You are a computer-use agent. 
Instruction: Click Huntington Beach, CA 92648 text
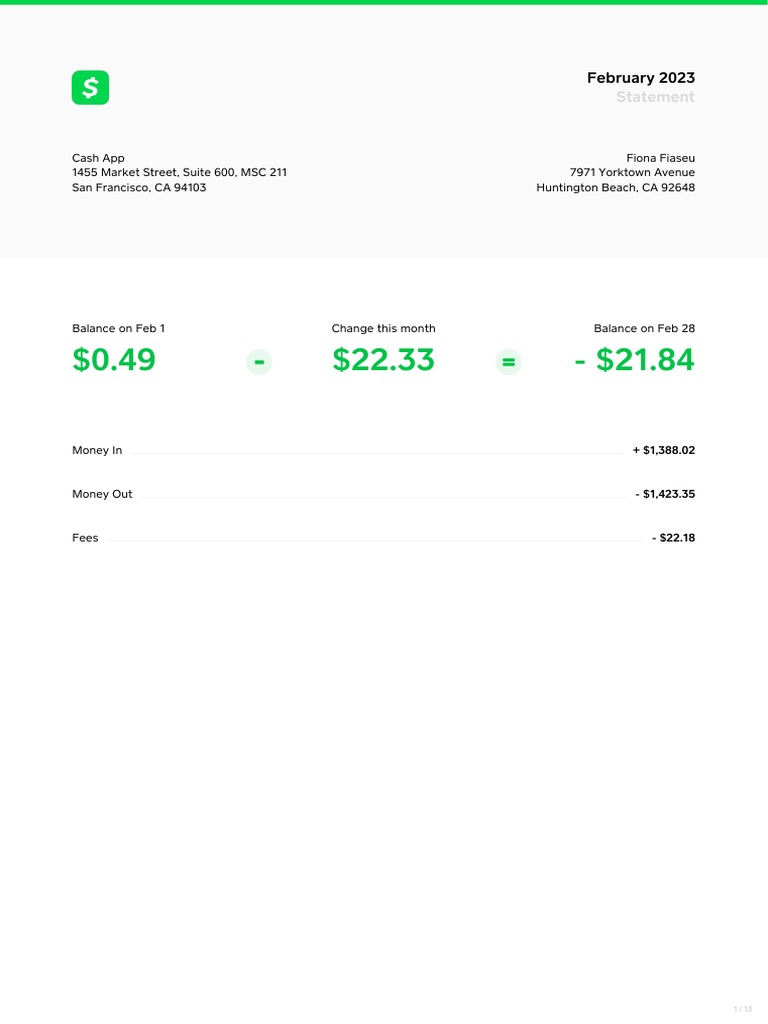tap(615, 187)
